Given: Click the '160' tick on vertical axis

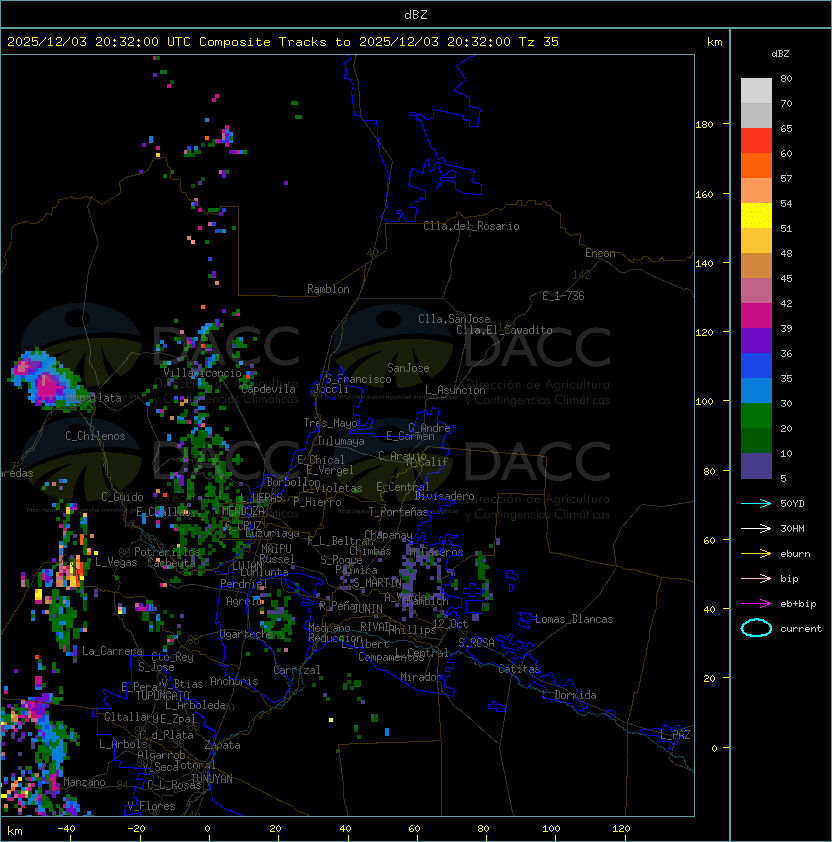Looking at the screenshot, I should [x=704, y=194].
